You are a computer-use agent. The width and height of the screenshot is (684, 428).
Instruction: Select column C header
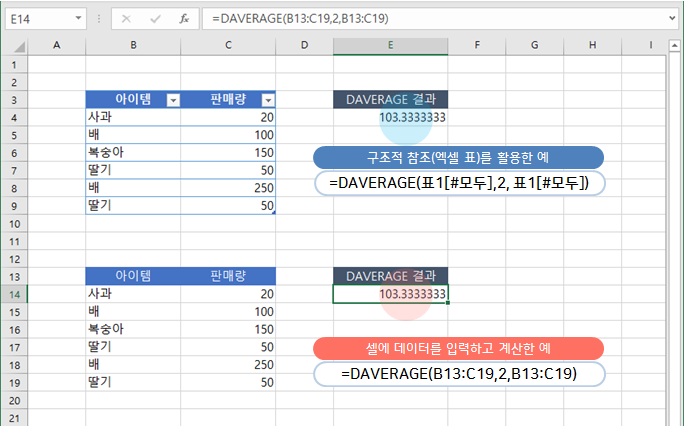coord(228,45)
